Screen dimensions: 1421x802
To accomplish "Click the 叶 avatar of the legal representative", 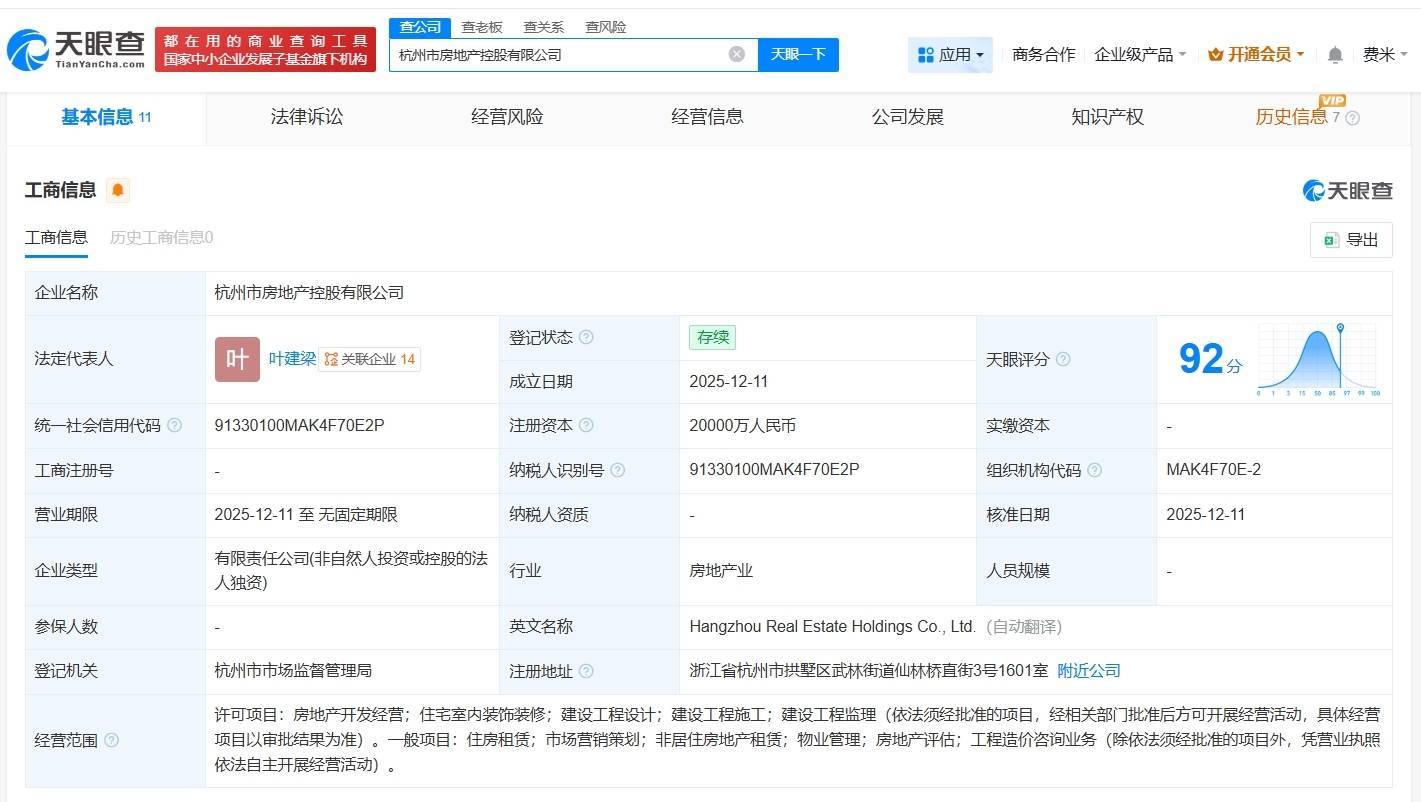I will point(237,358).
